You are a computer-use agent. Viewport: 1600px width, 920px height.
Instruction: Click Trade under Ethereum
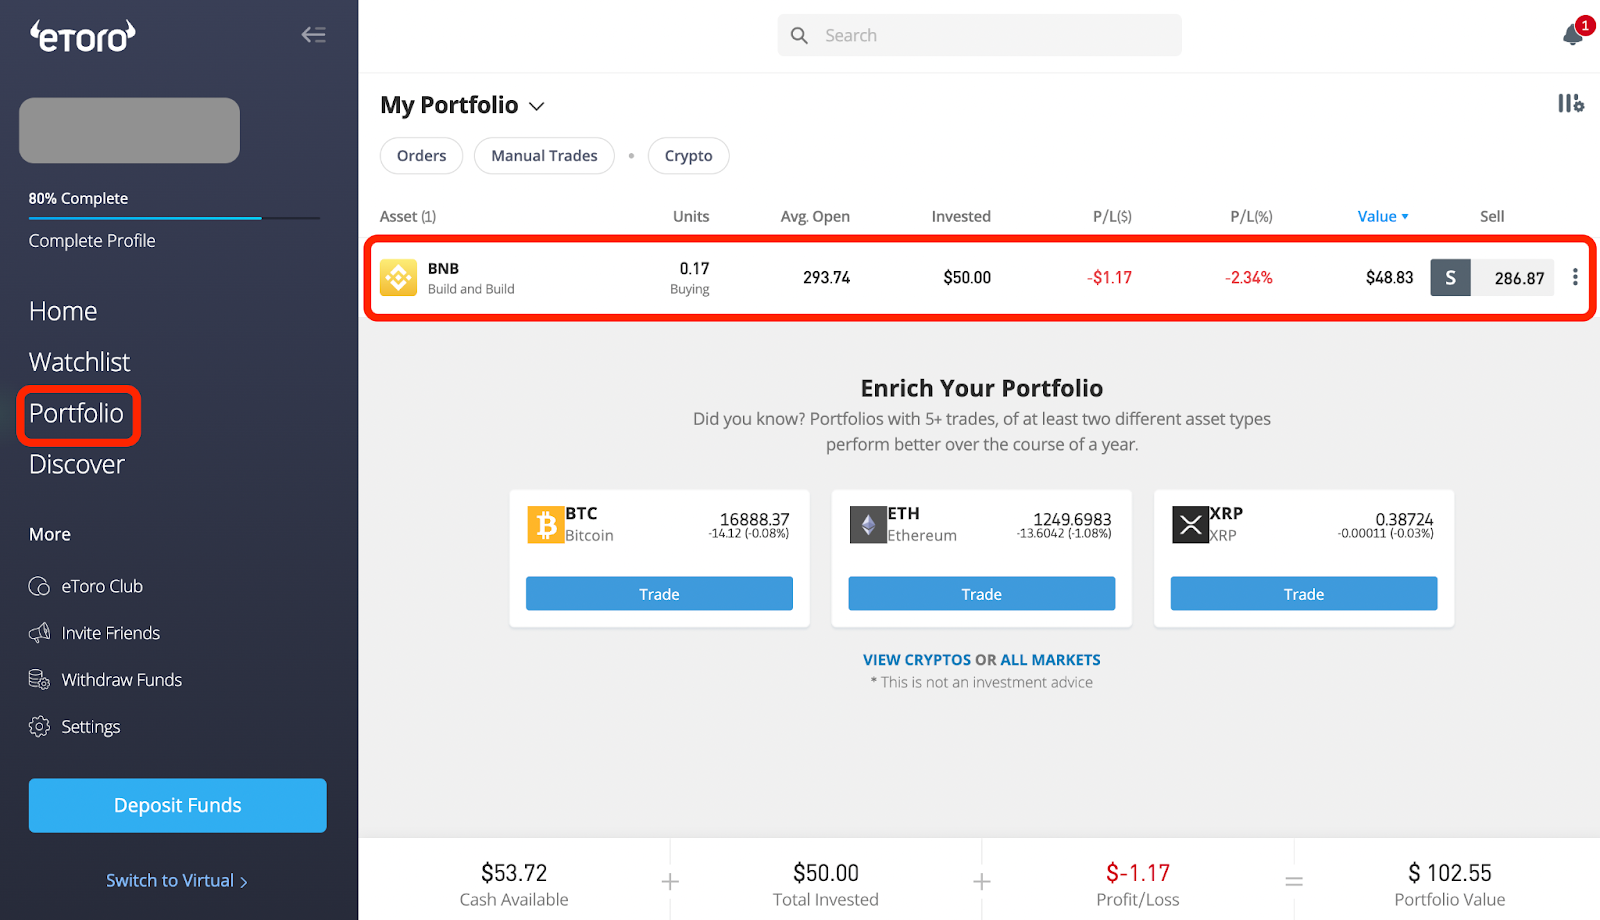click(981, 594)
